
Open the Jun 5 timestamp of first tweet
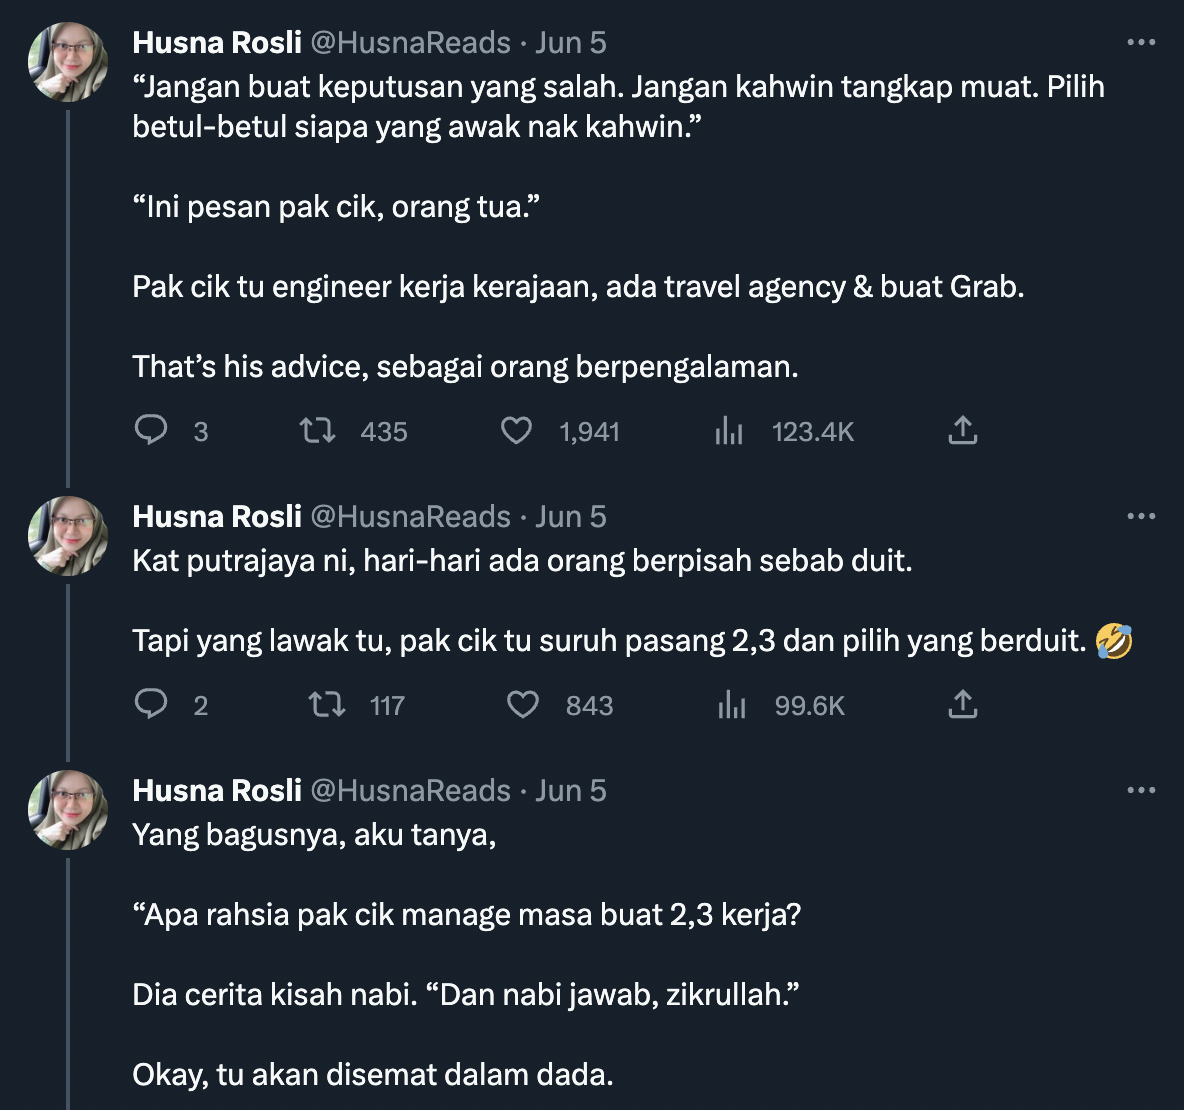571,43
